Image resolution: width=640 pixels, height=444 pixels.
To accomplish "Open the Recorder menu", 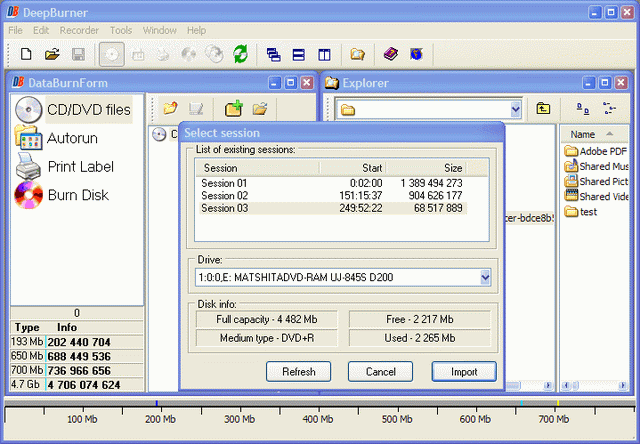I will point(79,31).
